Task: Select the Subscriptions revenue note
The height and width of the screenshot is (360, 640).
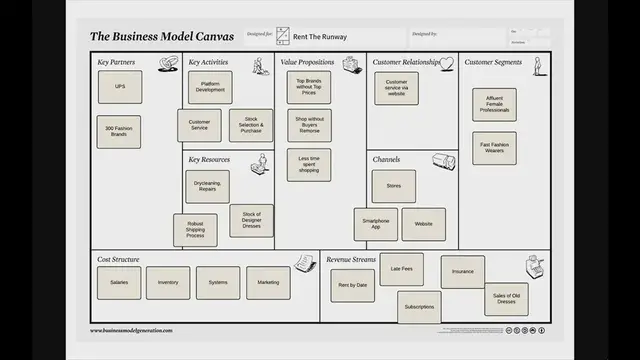Action: pos(419,307)
